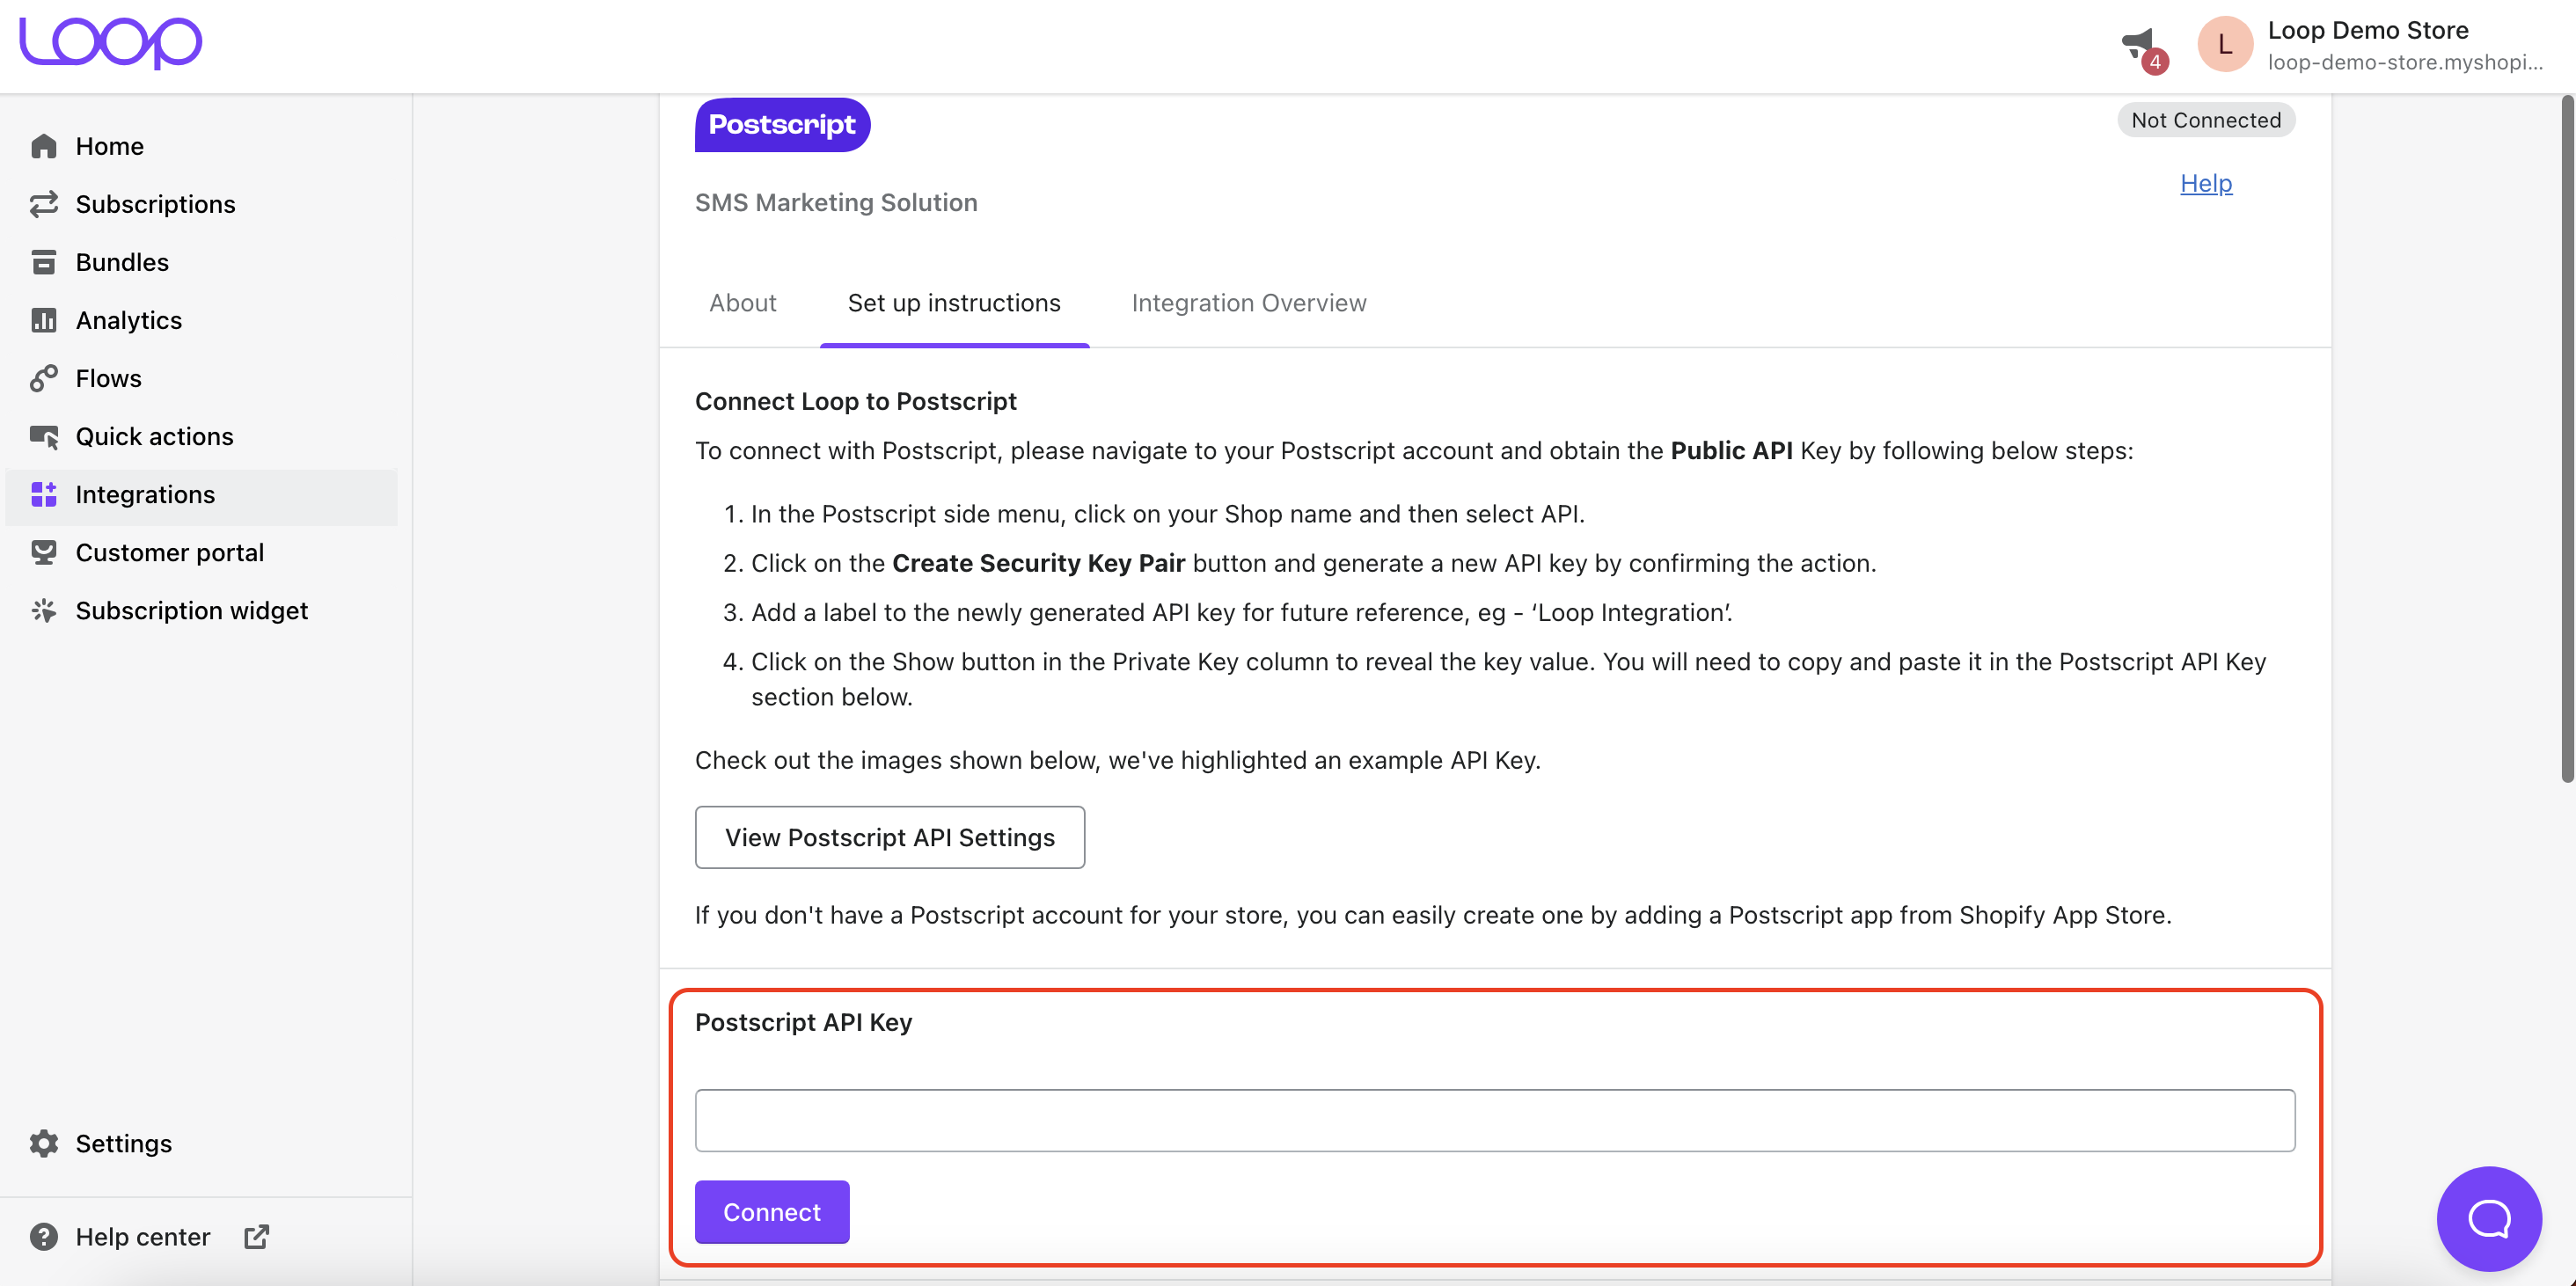Switch to the About tab

click(x=743, y=303)
